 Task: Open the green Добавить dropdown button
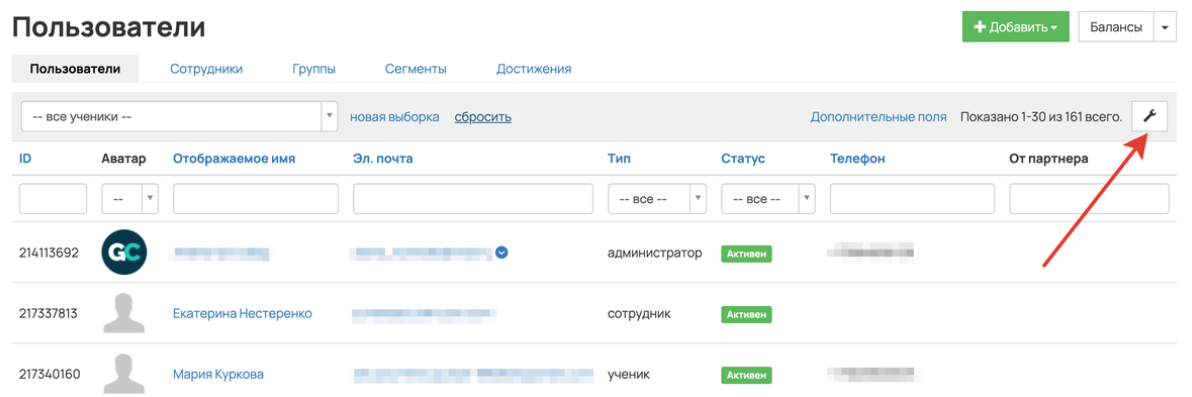pos(1016,27)
